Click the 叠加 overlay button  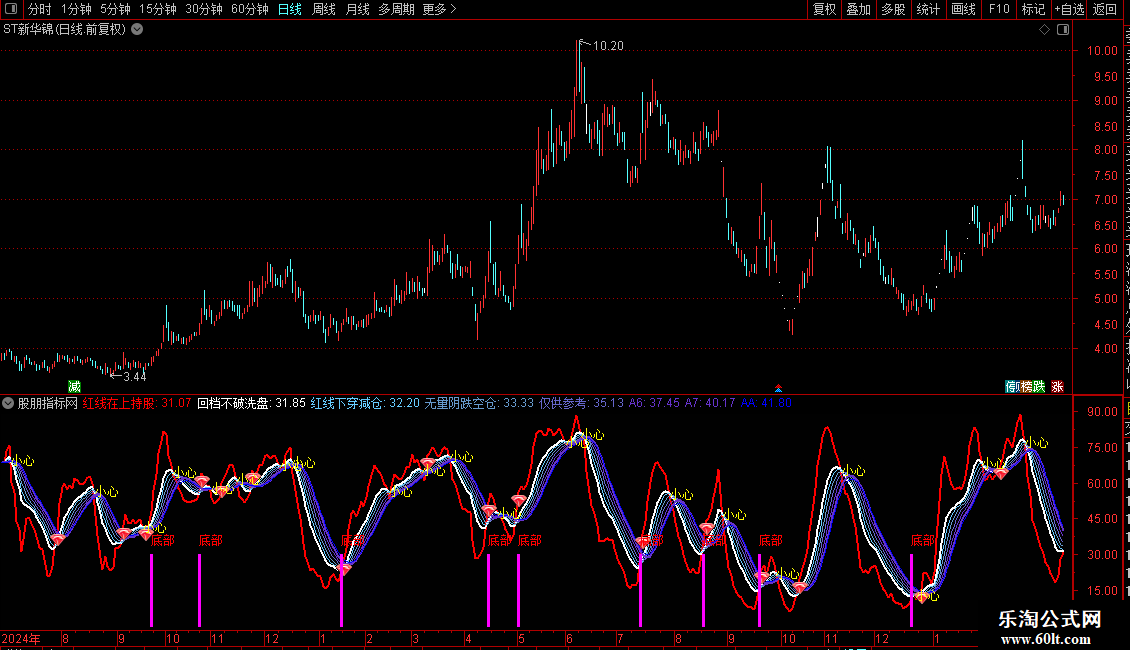point(858,9)
